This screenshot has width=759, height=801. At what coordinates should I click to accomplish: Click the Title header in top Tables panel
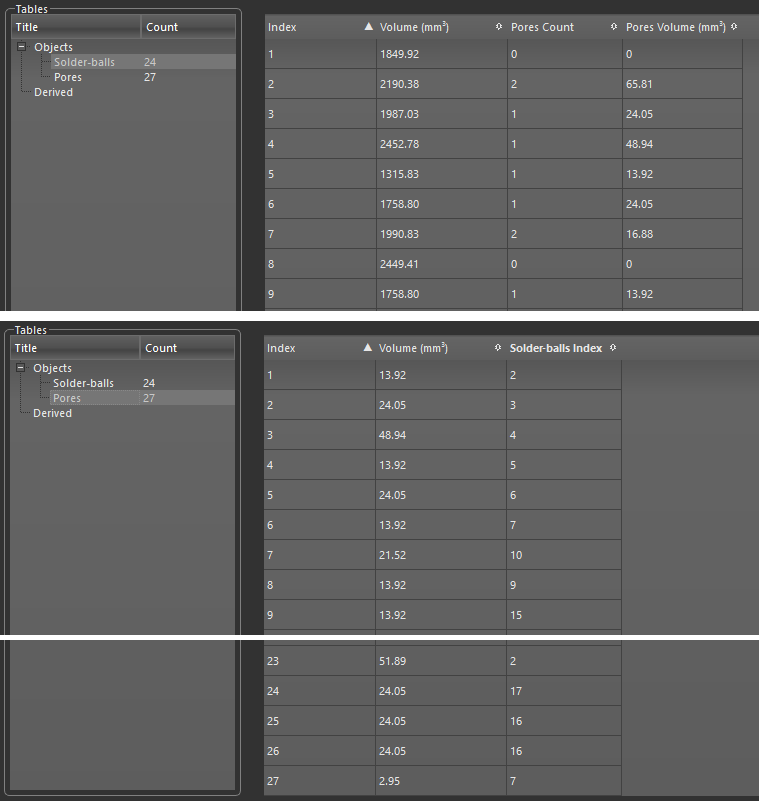tap(76, 27)
